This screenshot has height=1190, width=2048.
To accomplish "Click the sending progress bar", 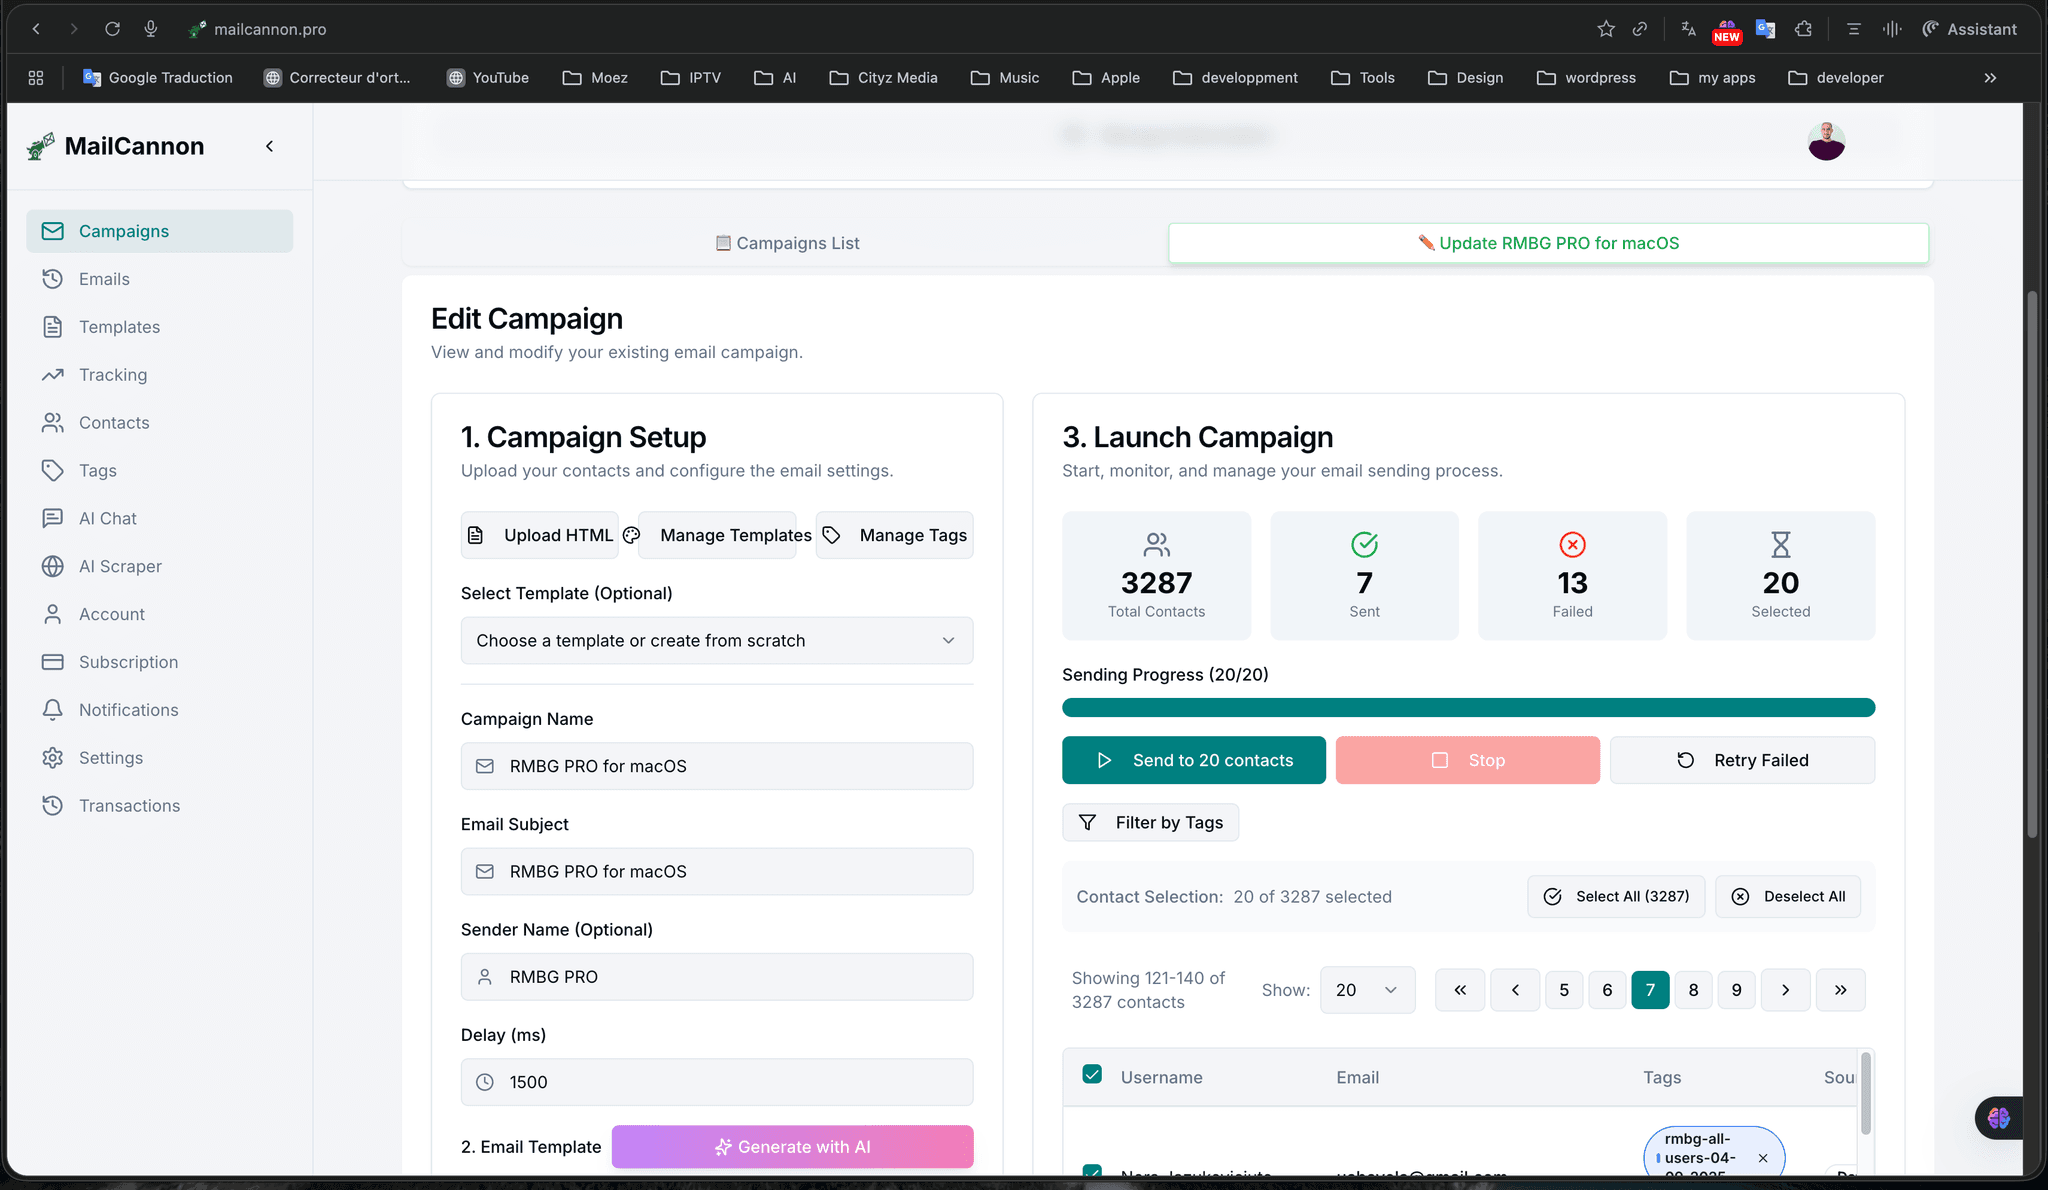I will [x=1468, y=707].
